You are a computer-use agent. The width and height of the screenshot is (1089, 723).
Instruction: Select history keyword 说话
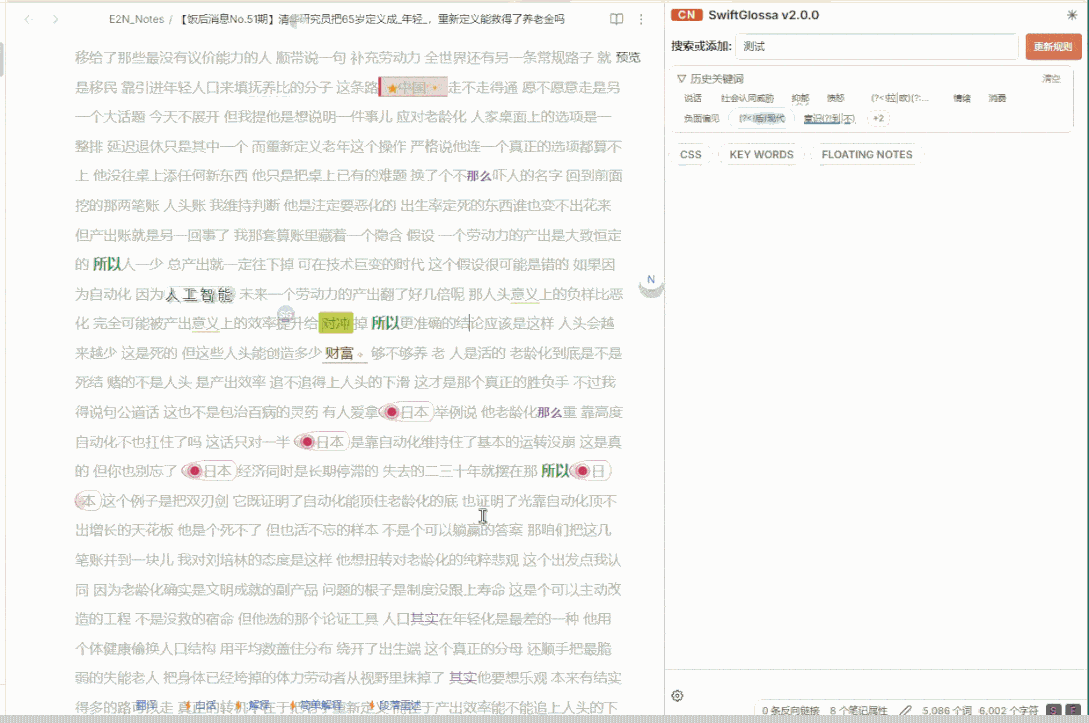coord(692,98)
